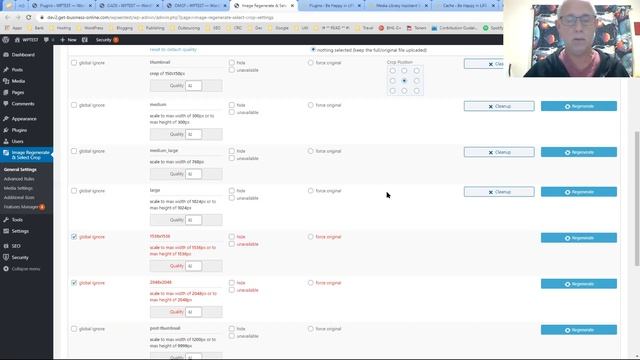Select the top-left crop position radio
Viewport: 640px width, 360px height.
coord(392,71)
